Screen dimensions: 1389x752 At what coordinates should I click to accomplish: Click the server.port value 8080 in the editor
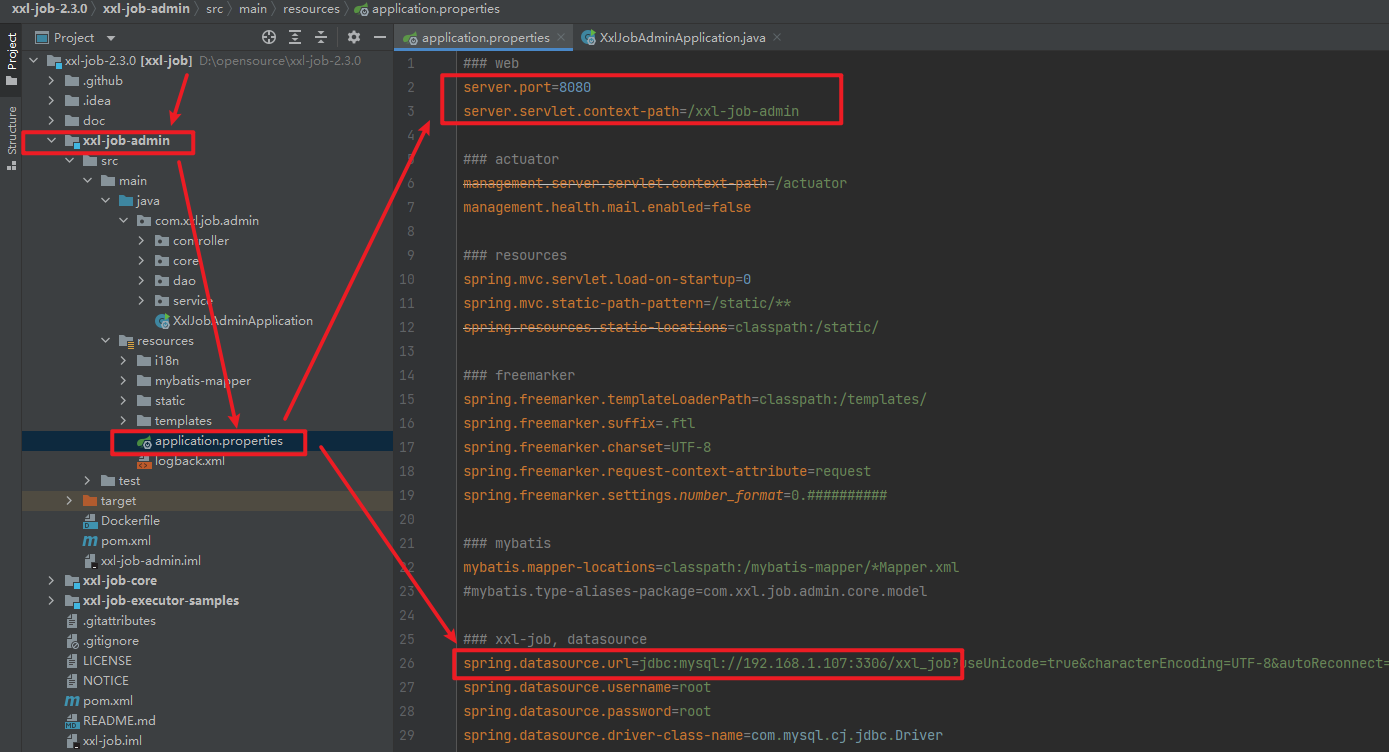coord(575,87)
